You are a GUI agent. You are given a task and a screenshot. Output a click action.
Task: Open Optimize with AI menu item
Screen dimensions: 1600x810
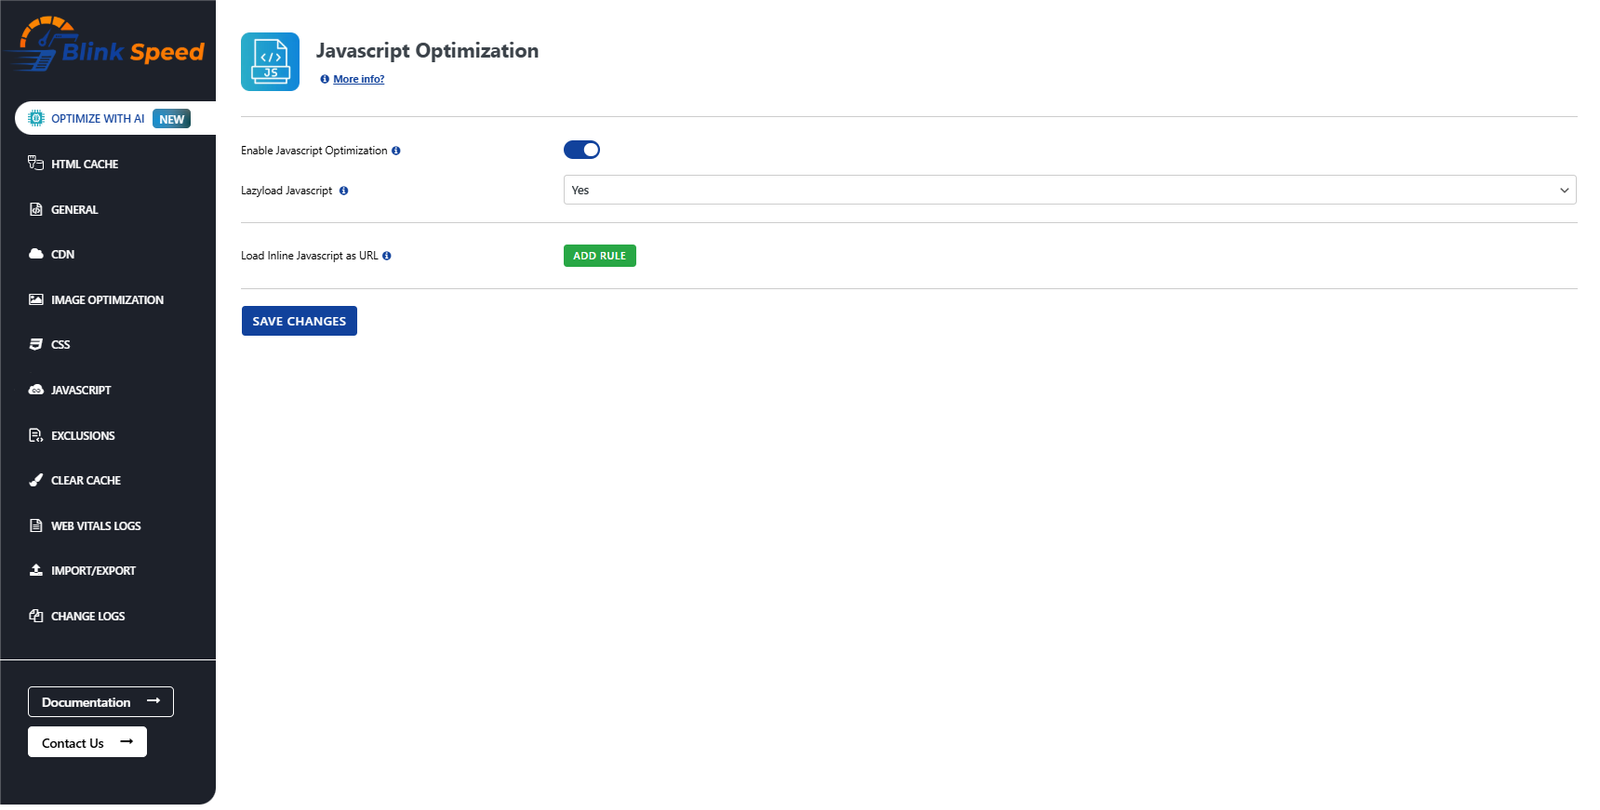pyautogui.click(x=115, y=118)
